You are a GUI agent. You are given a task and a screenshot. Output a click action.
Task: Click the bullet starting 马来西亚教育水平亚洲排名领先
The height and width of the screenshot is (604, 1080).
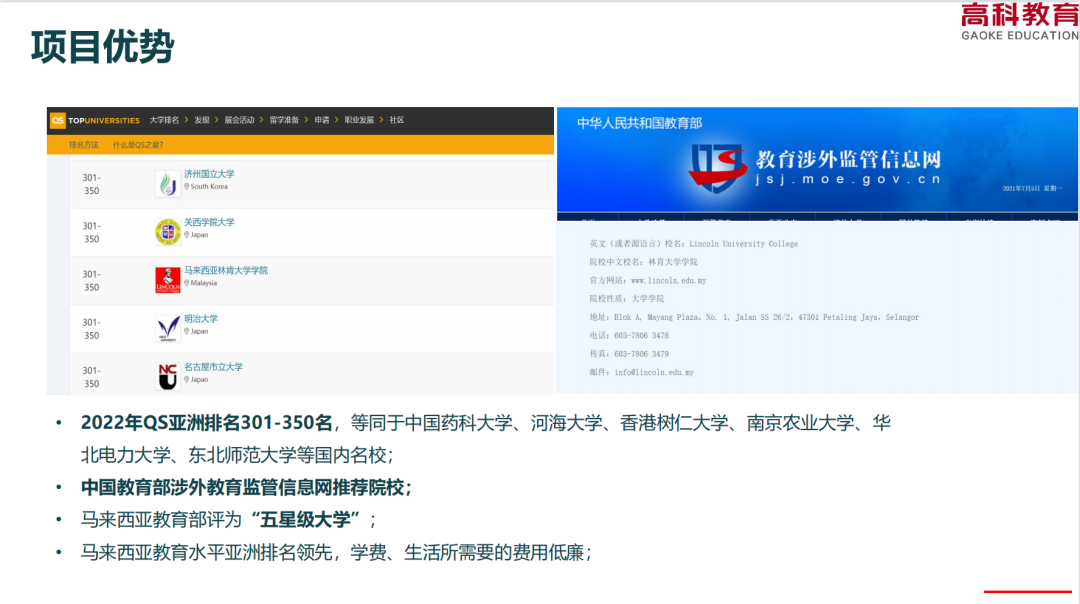(336, 552)
